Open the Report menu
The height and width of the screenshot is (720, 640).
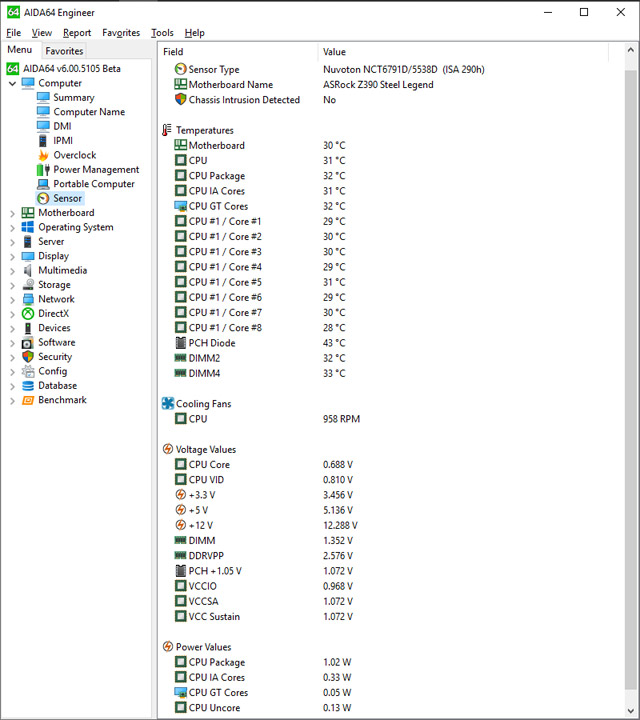[x=77, y=33]
